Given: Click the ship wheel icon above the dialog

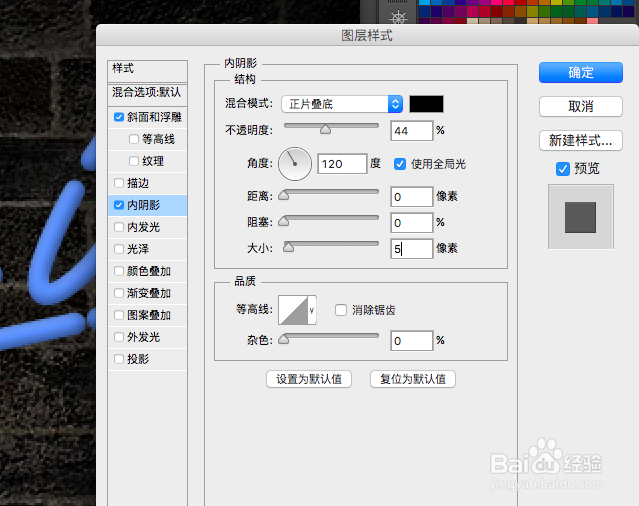Looking at the screenshot, I should click(398, 17).
